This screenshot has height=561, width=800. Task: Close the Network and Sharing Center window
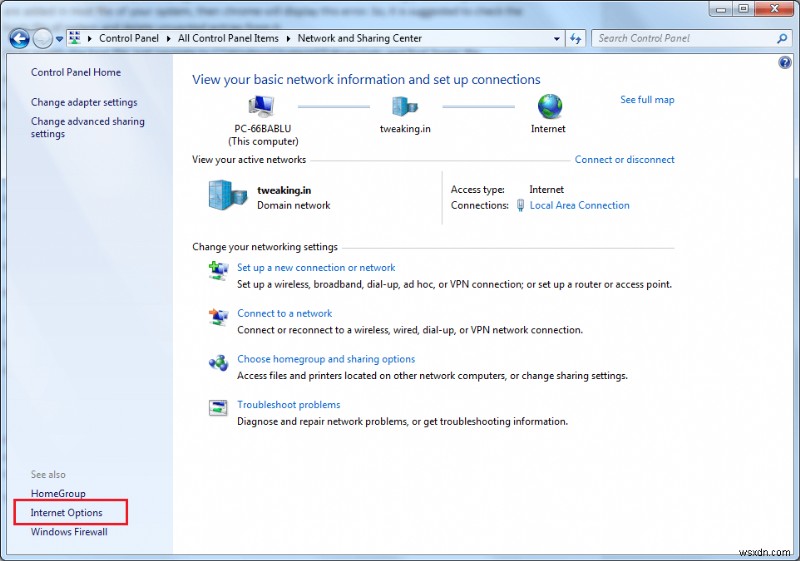[x=774, y=9]
